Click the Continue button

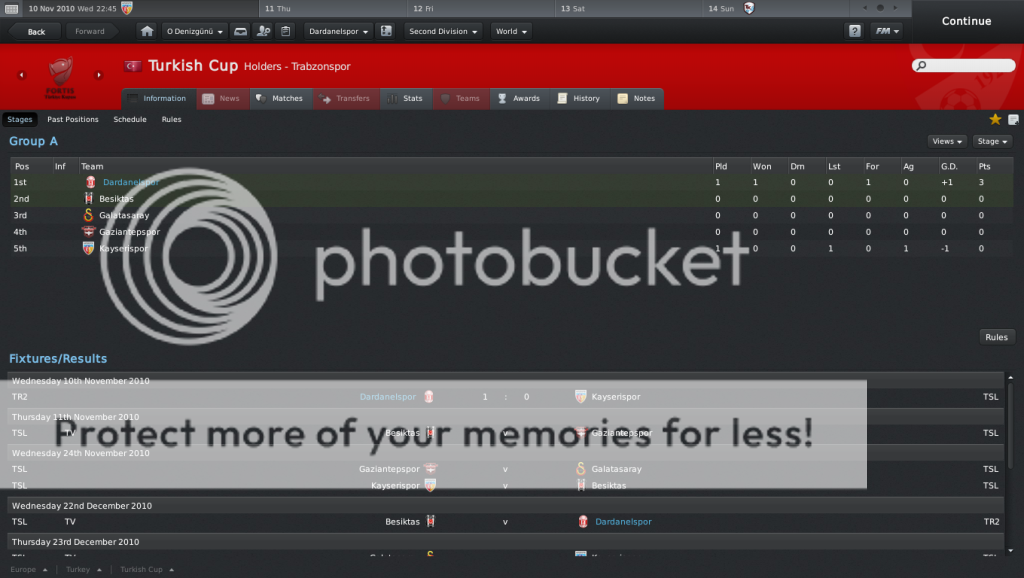[967, 21]
